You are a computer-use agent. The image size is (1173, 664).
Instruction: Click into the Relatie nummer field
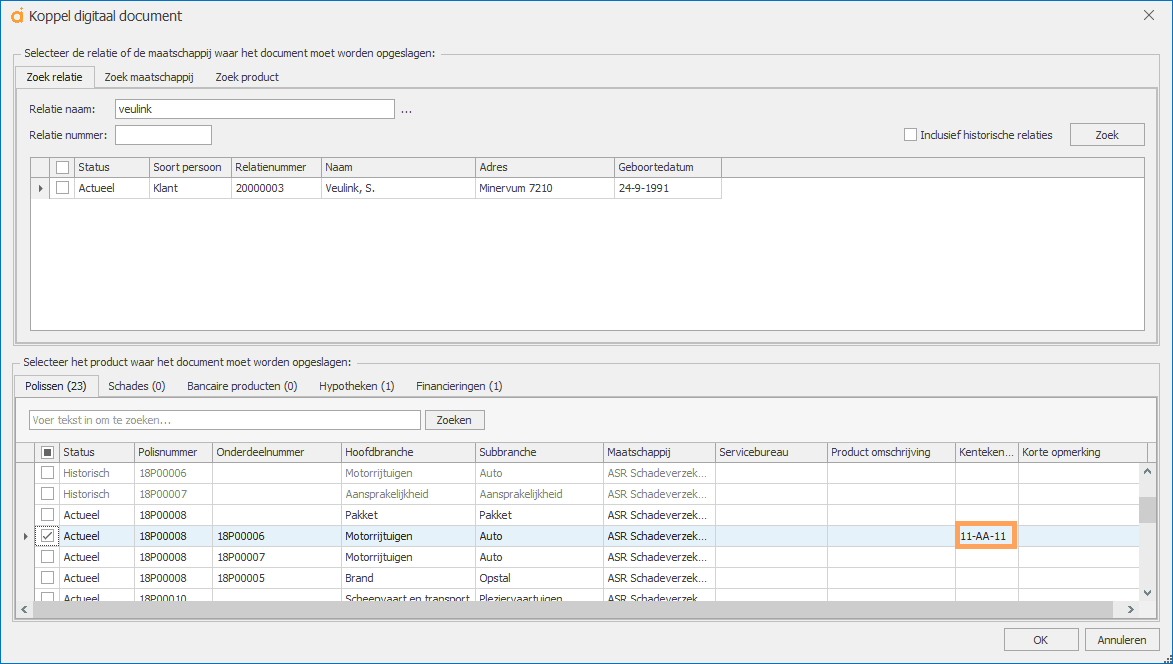pos(163,135)
